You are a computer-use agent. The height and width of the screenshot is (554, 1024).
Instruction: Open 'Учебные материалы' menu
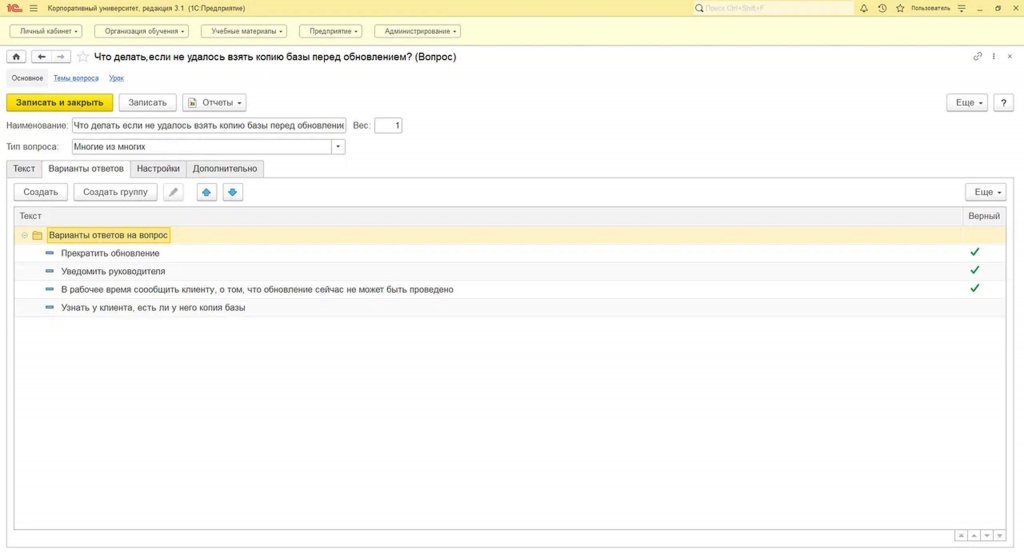click(x=244, y=31)
